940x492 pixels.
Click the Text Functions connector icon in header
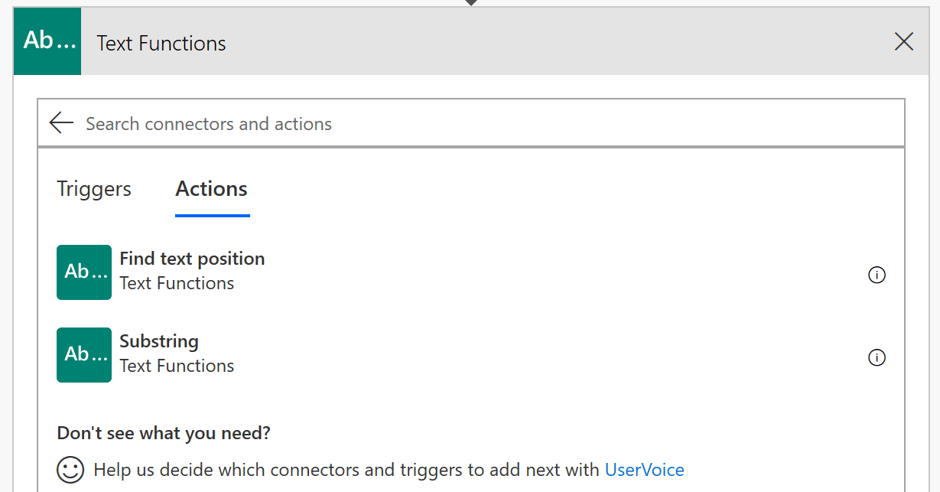click(47, 41)
